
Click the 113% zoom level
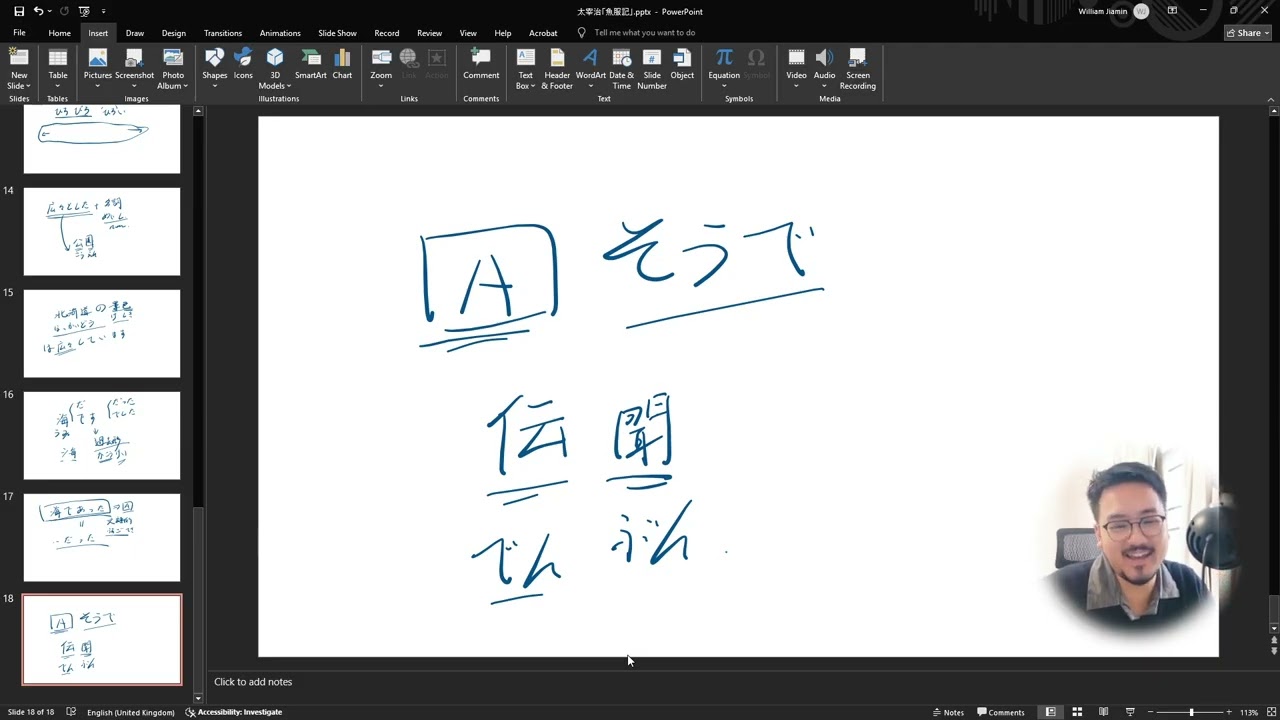(1249, 712)
